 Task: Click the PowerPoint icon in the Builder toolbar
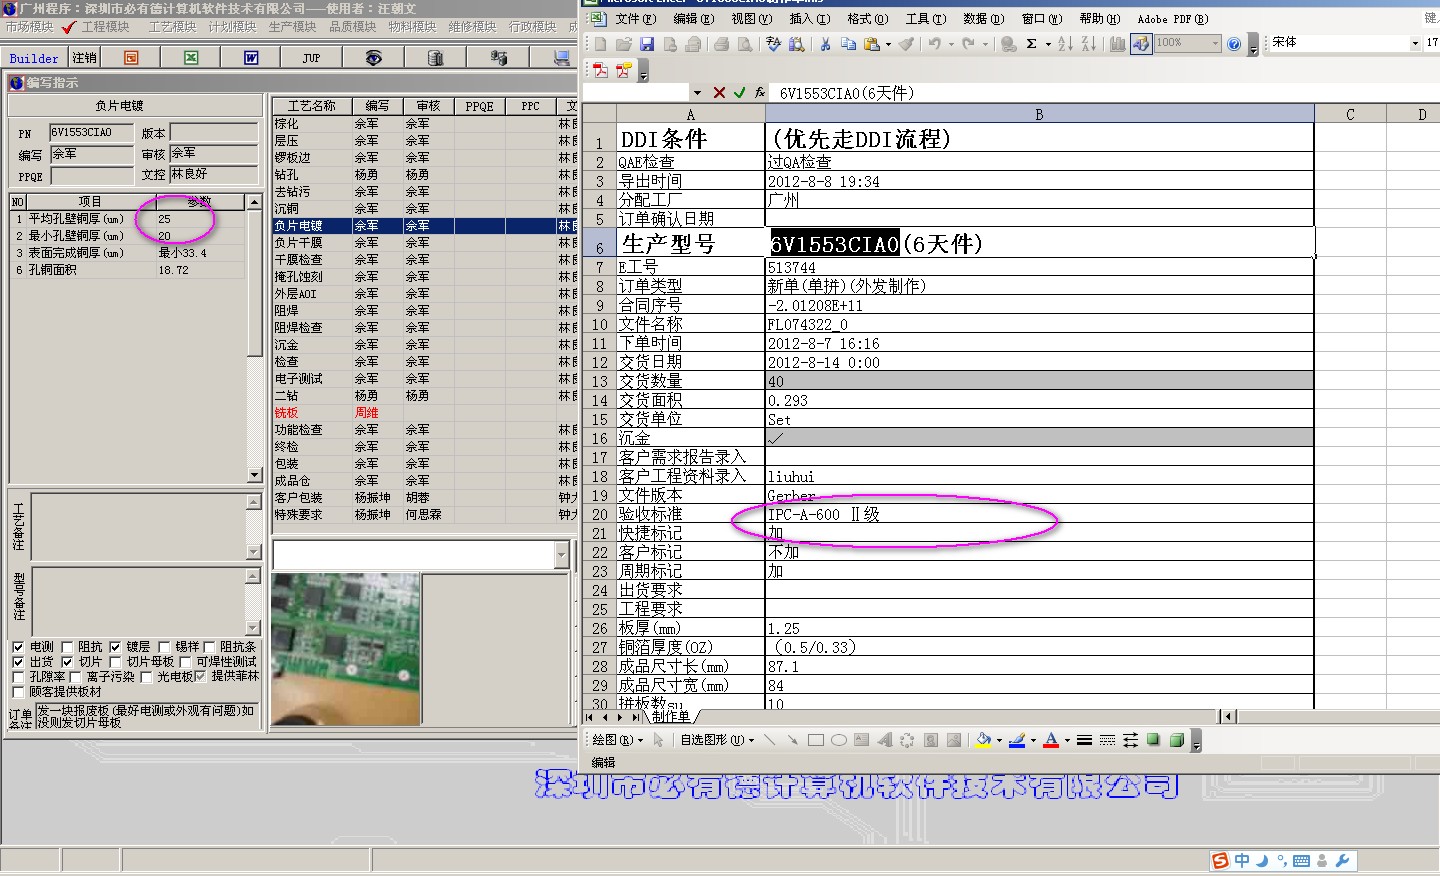click(131, 58)
